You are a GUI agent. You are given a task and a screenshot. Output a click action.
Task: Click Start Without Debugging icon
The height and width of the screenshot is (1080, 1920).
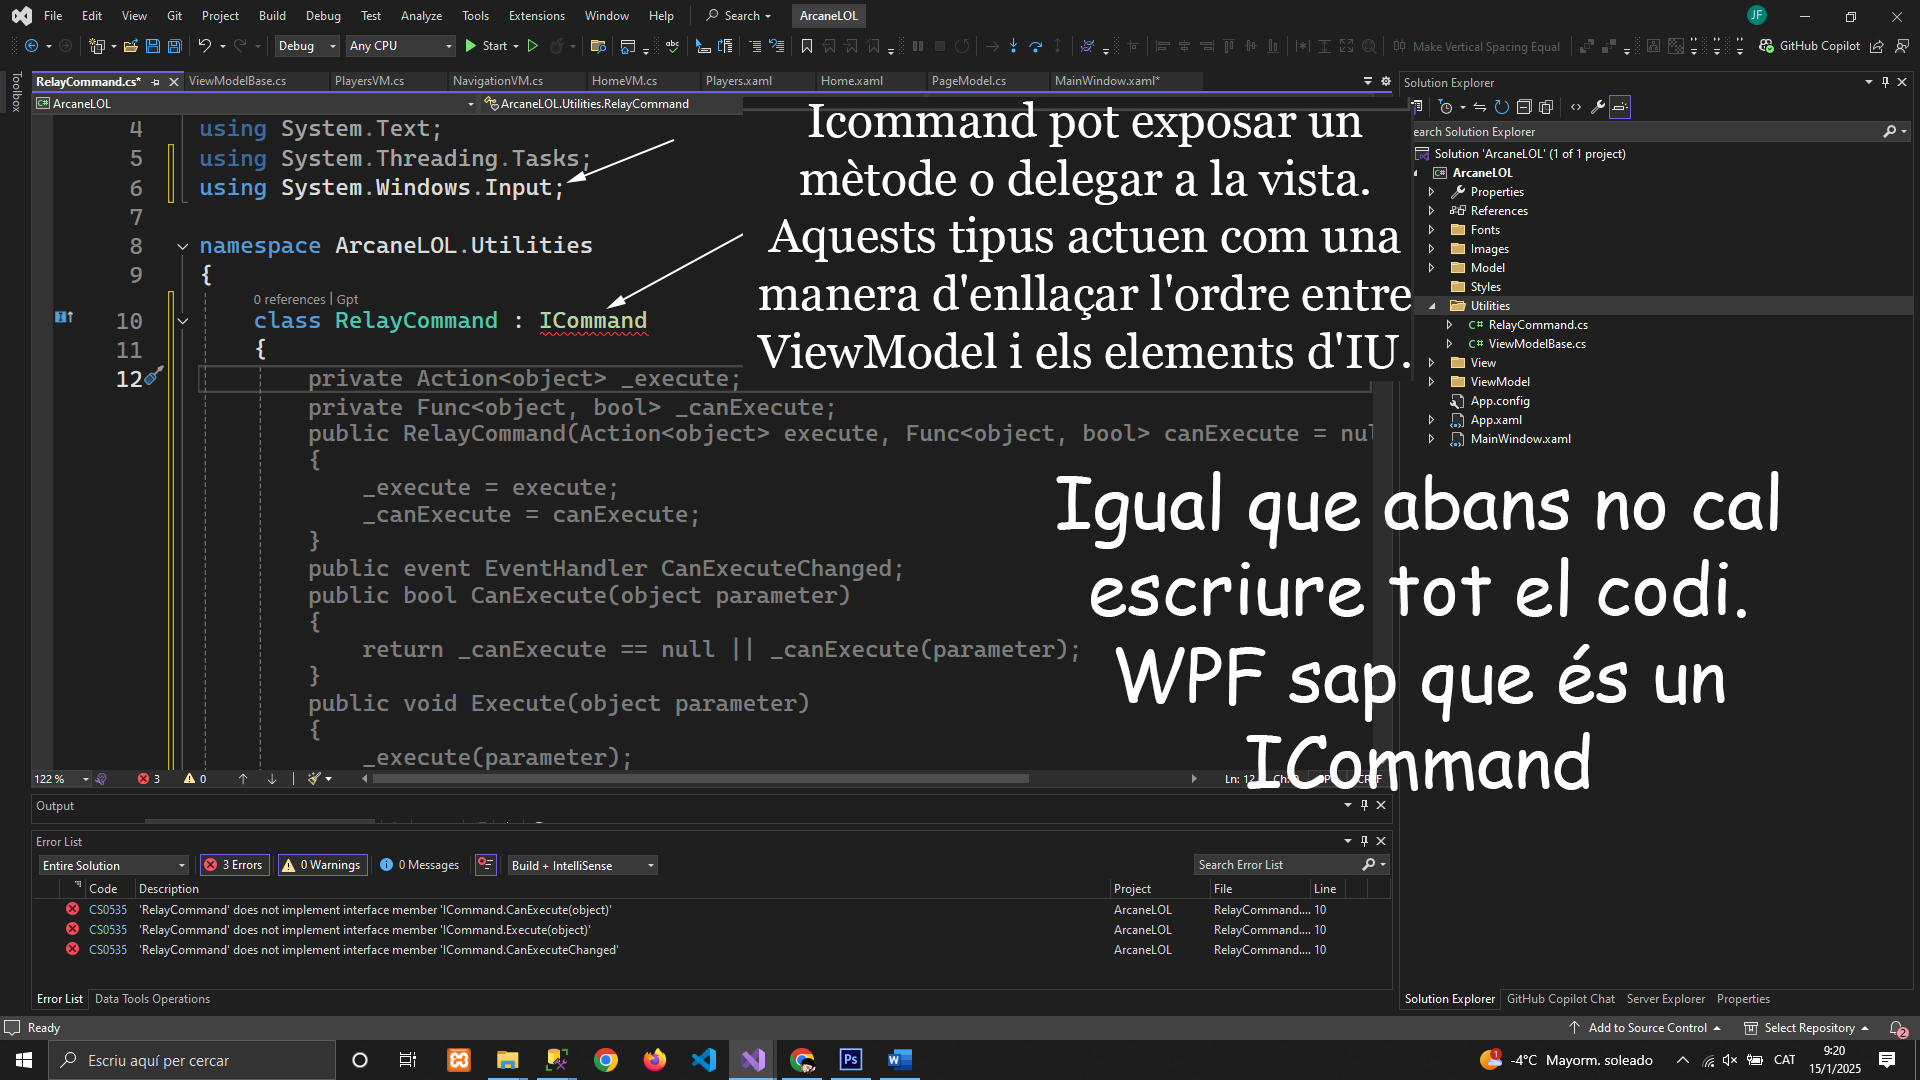[533, 46]
